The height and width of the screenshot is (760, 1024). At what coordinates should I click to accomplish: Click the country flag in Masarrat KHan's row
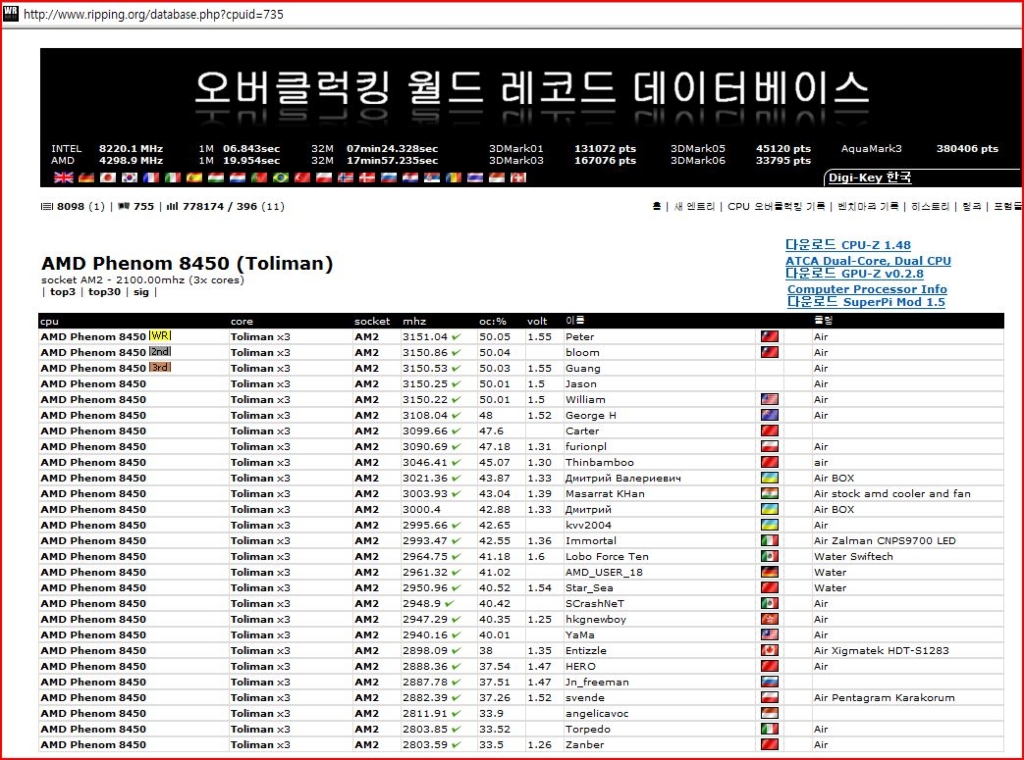[770, 494]
